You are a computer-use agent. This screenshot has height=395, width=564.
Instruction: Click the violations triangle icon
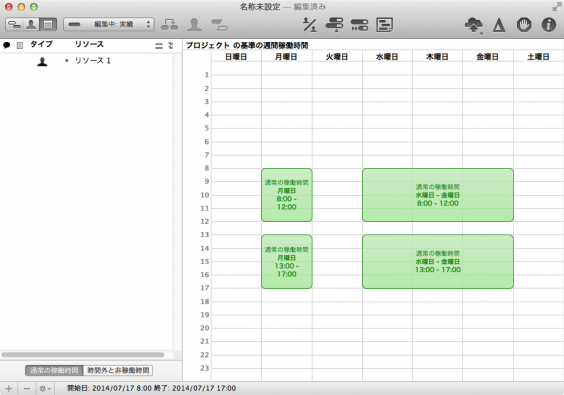point(499,25)
